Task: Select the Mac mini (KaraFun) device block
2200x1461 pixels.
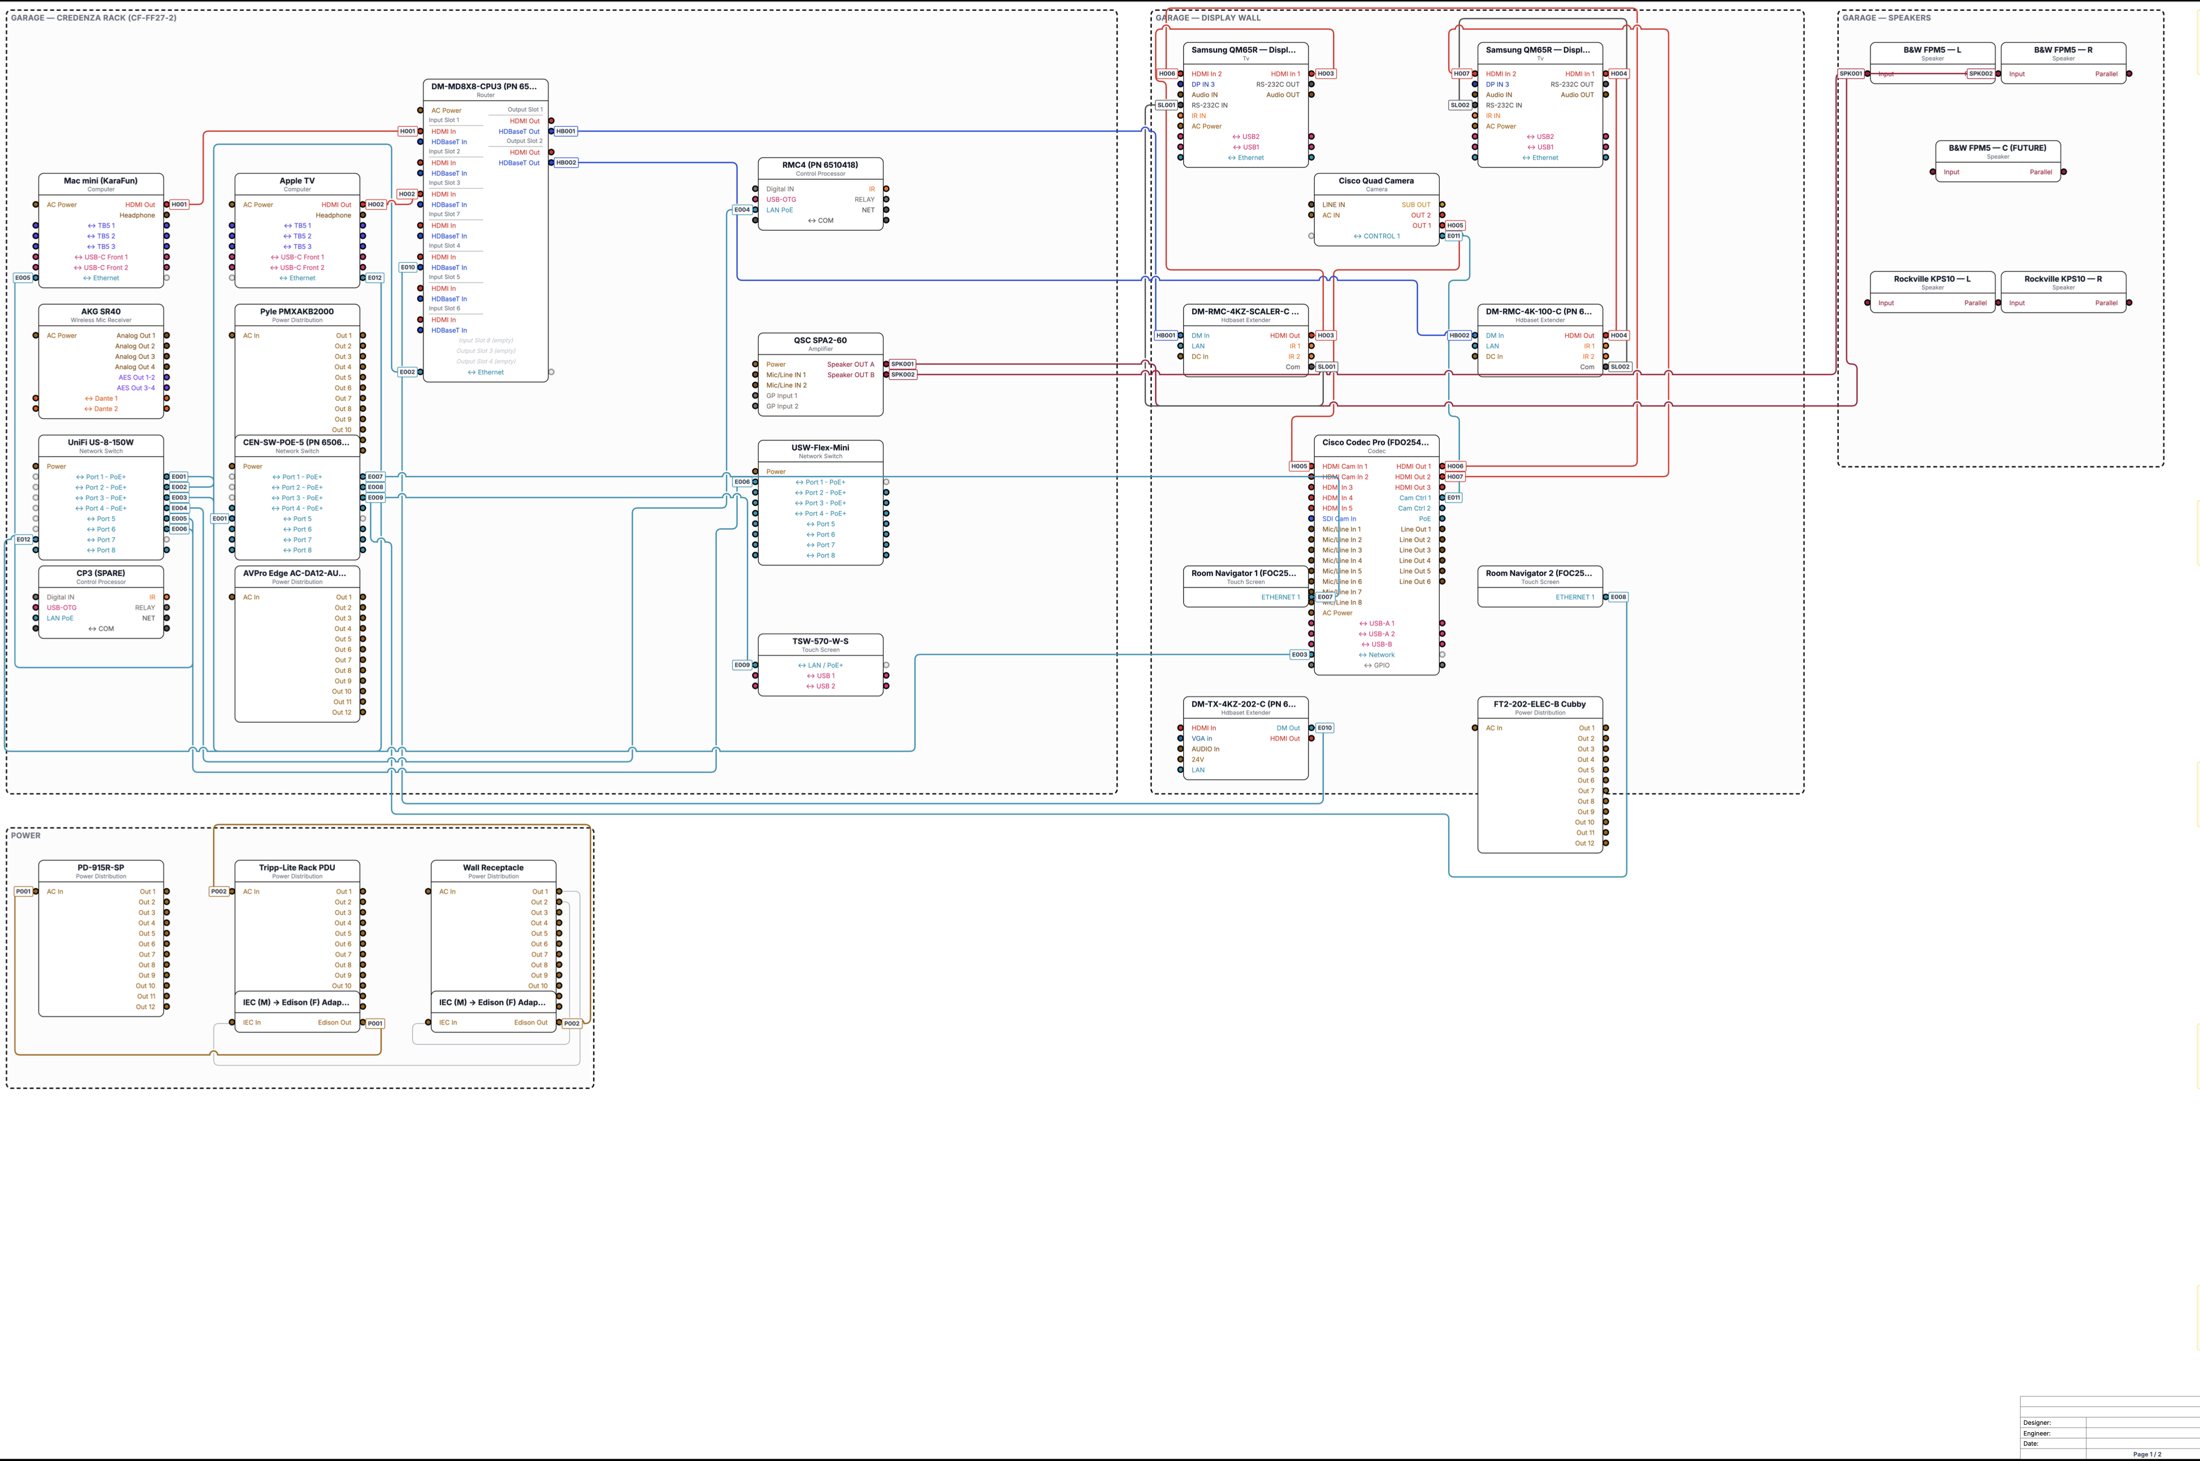Action: 101,230
